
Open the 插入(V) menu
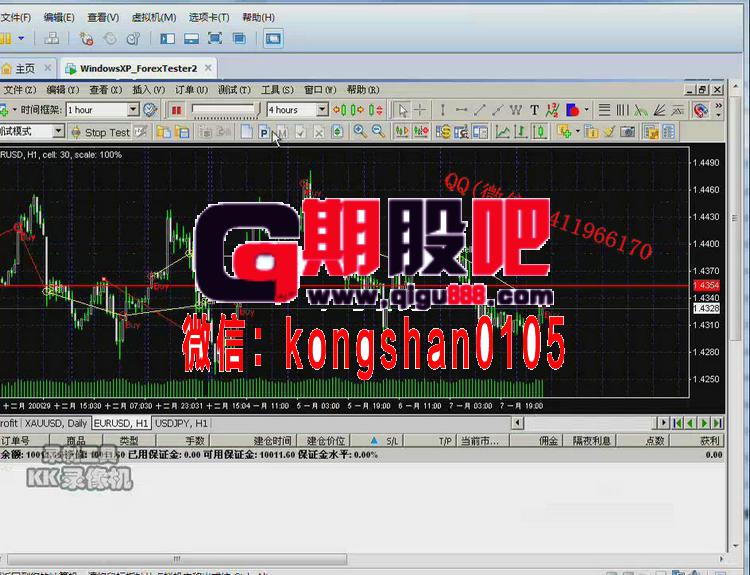point(149,90)
